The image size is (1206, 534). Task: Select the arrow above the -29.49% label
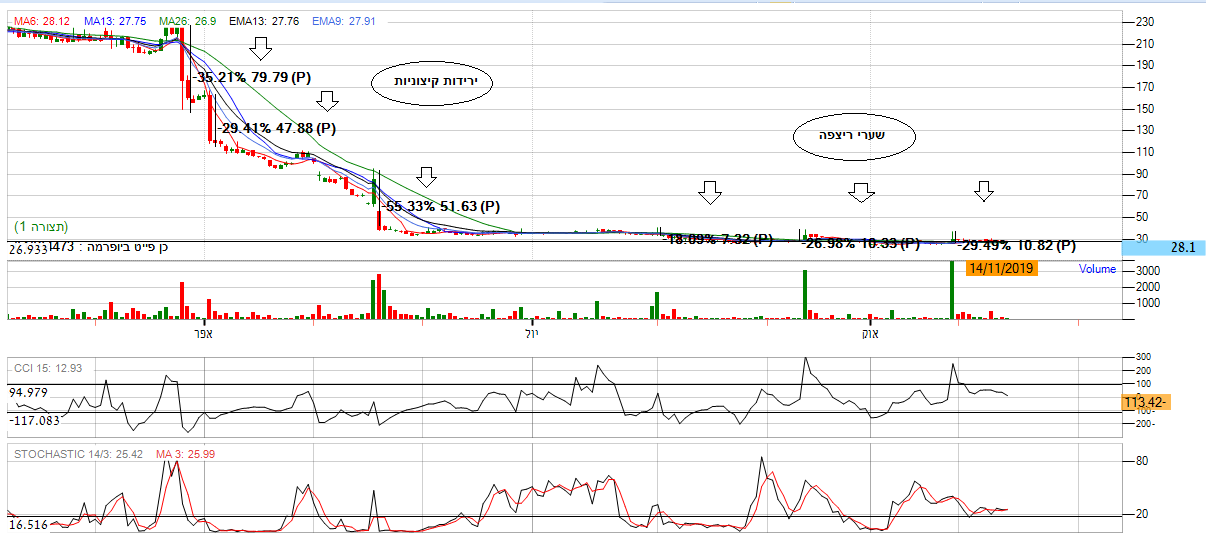pyautogui.click(x=984, y=191)
